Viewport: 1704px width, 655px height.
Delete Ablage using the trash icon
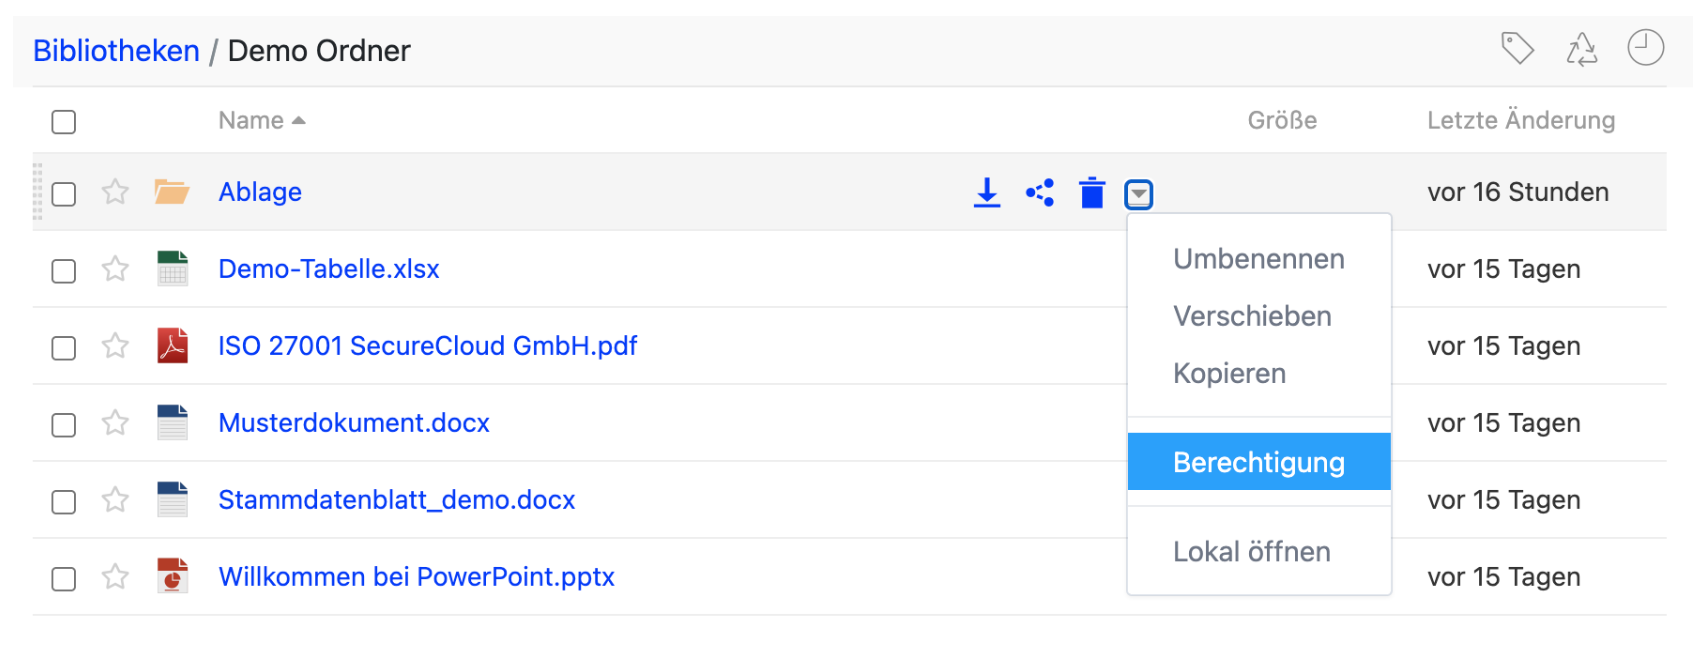pyautogui.click(x=1092, y=192)
